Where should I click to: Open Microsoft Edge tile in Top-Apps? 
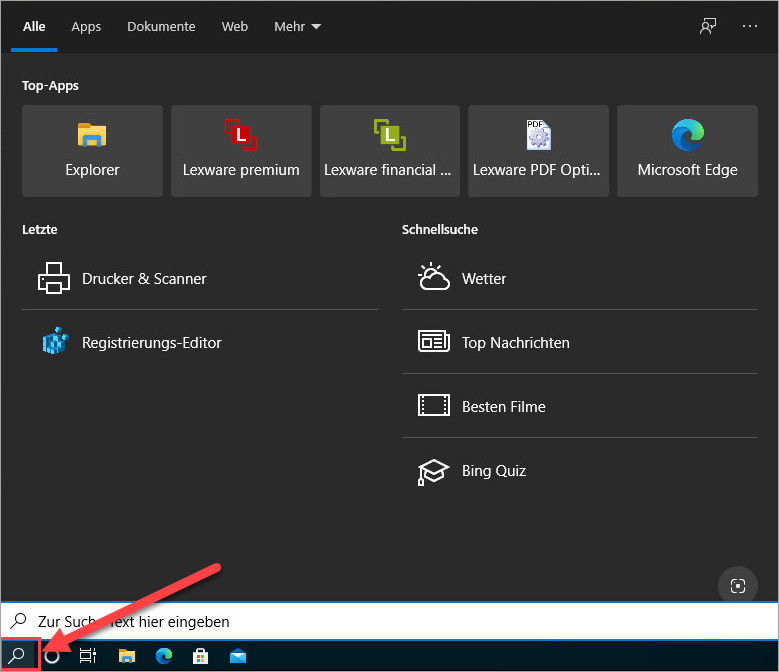(x=687, y=151)
